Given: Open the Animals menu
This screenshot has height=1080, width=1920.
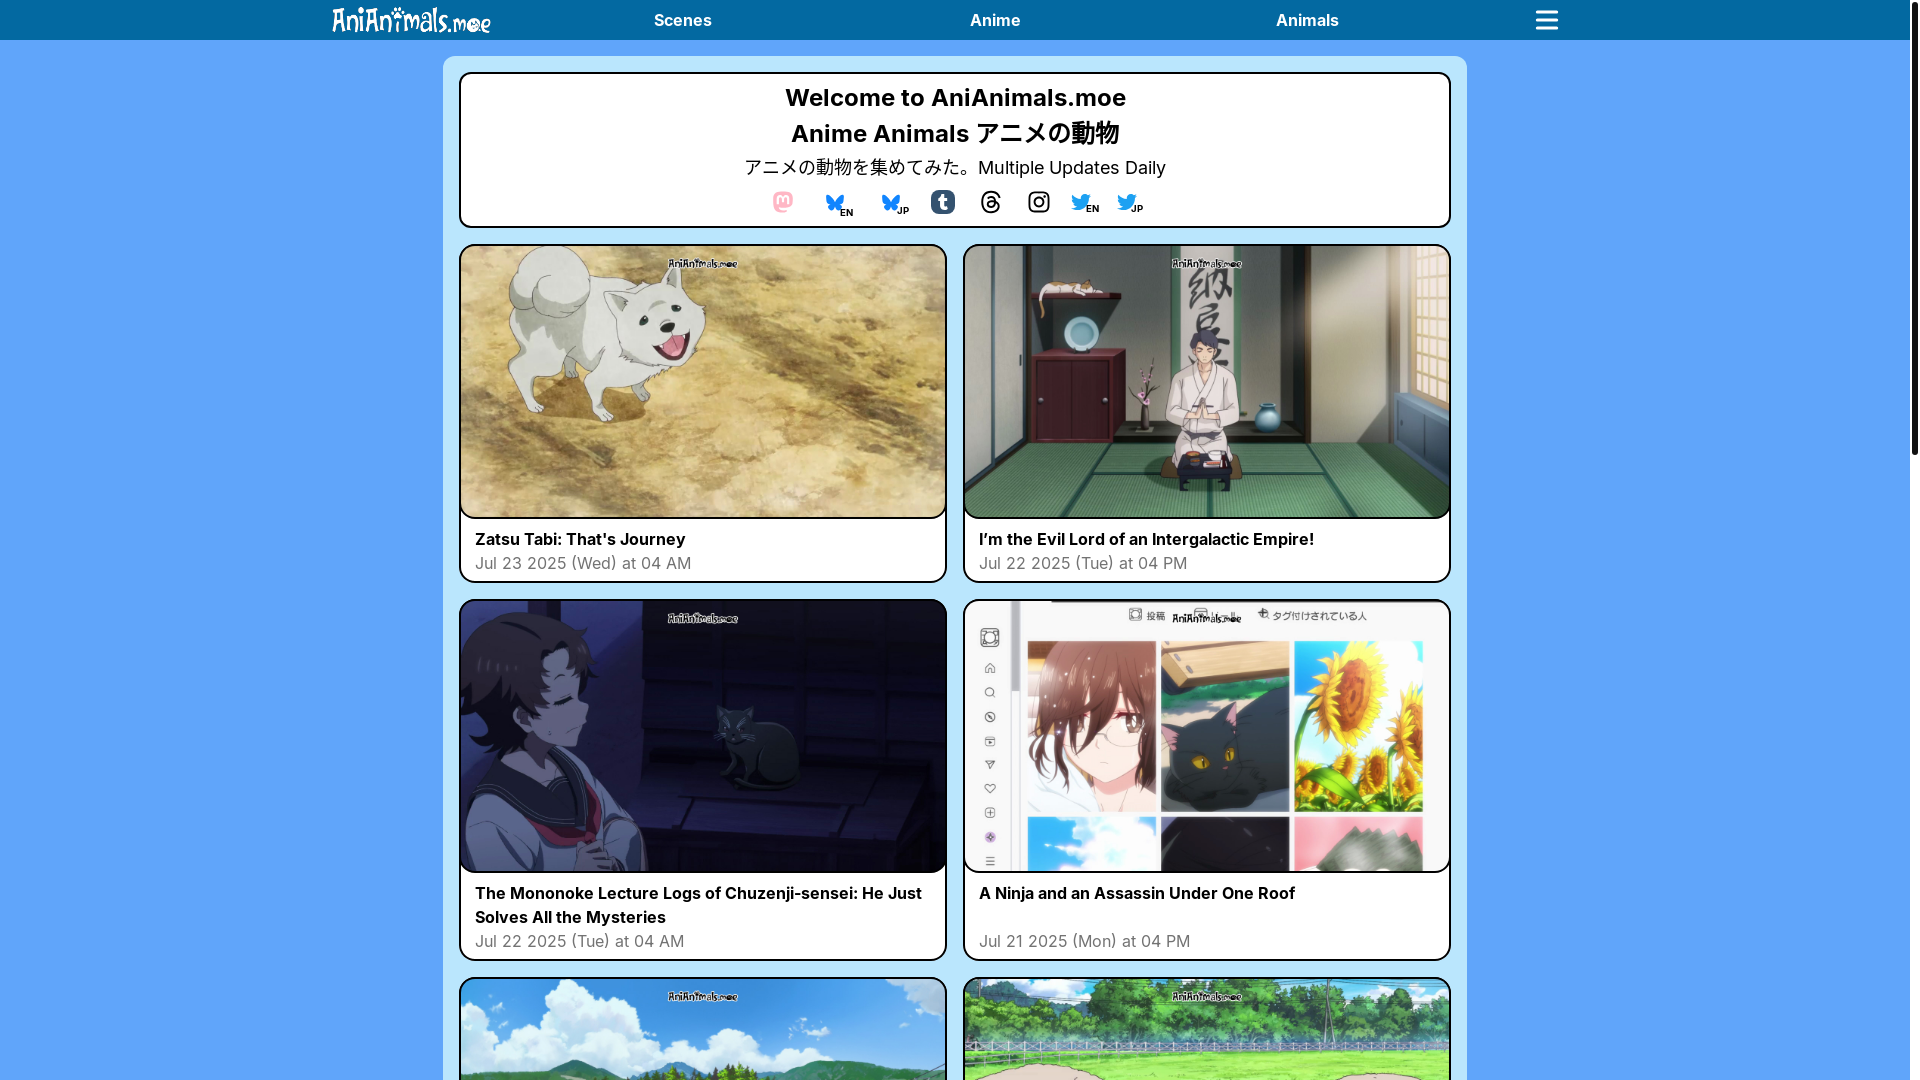Looking at the screenshot, I should click(x=1307, y=20).
